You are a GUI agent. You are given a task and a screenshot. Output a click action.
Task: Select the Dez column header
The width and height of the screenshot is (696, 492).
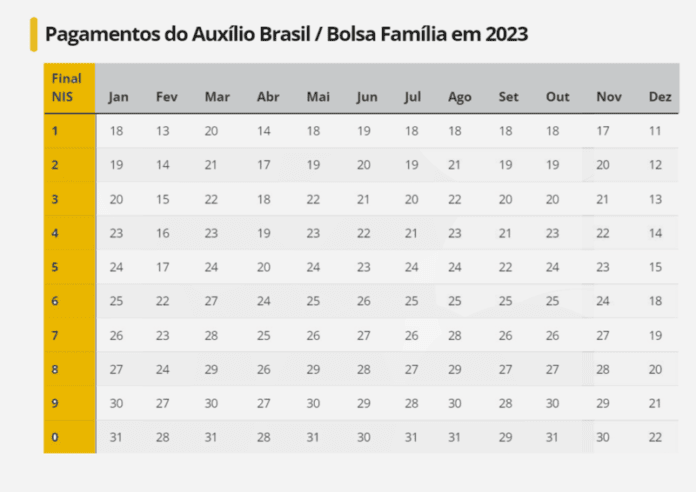(x=660, y=97)
